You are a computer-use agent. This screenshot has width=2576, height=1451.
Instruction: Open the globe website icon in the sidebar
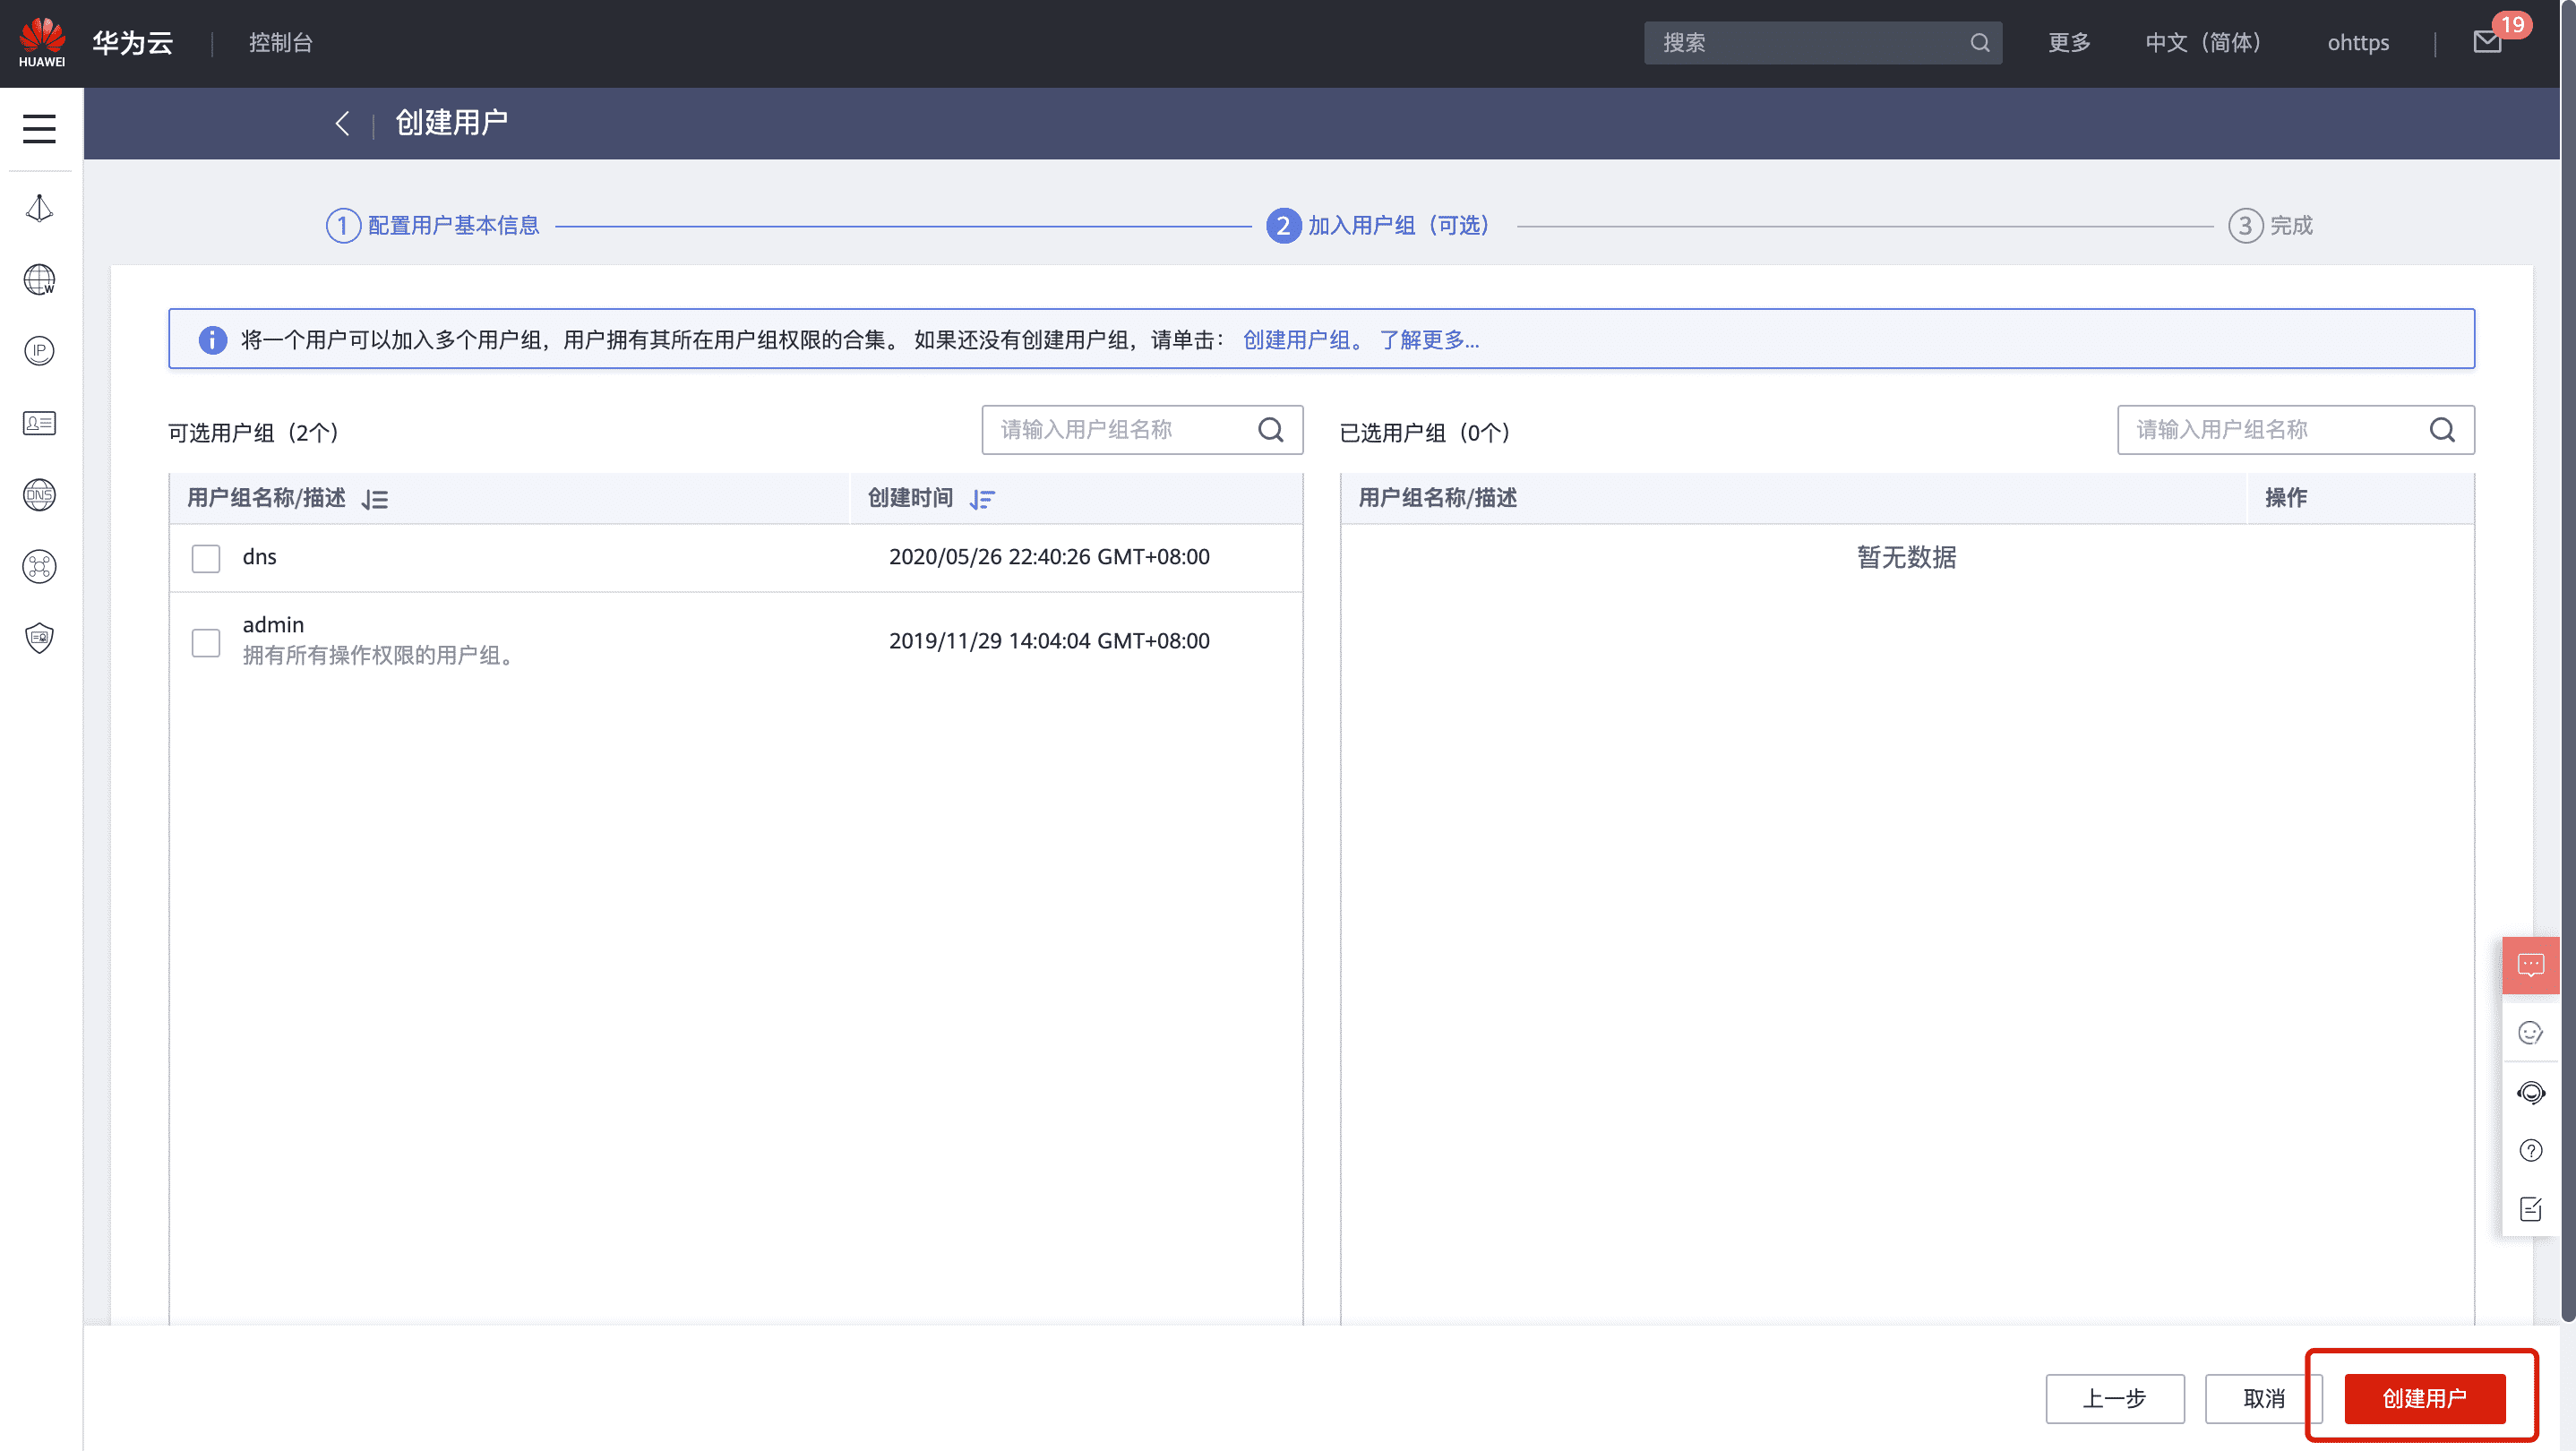tap(39, 279)
